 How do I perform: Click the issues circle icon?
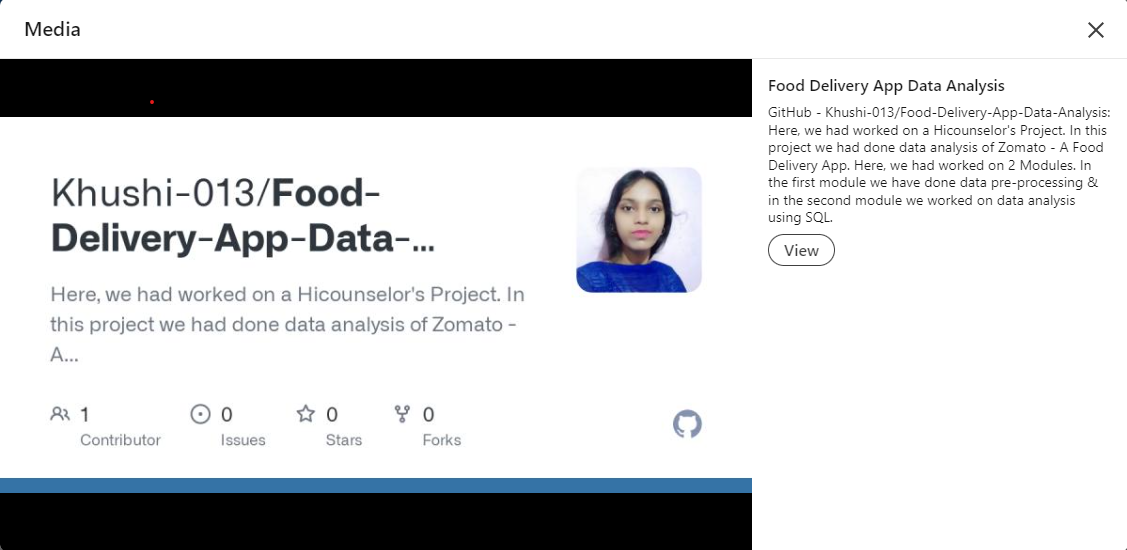pyautogui.click(x=201, y=414)
